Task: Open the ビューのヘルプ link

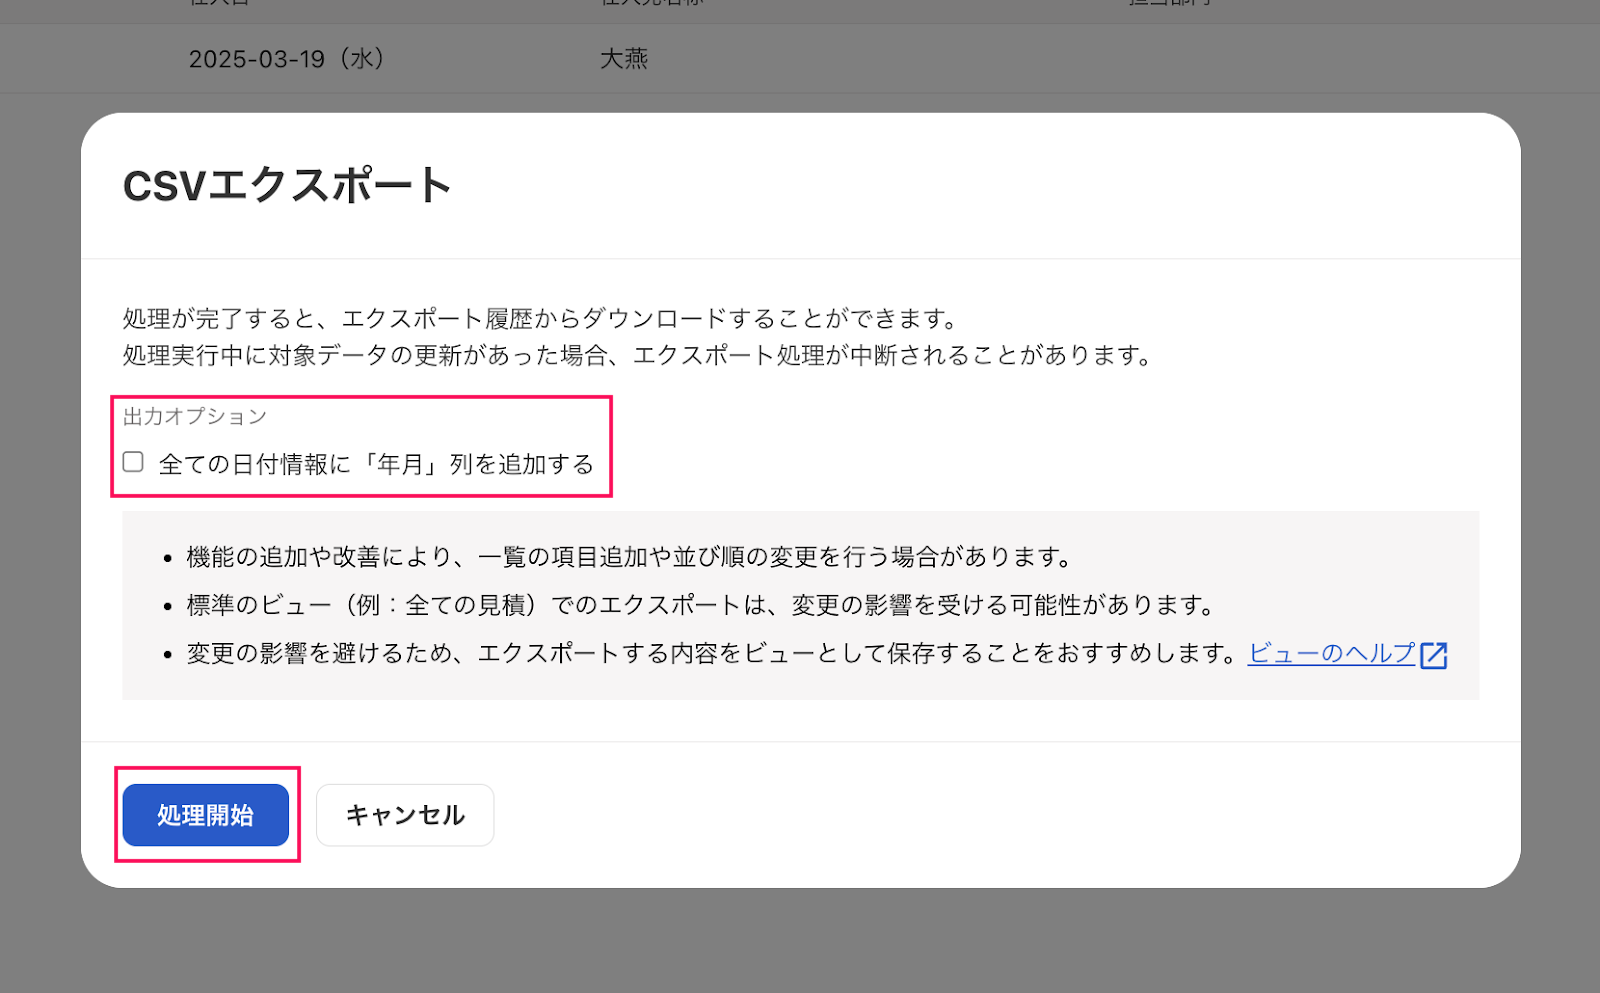Action: coord(1331,654)
